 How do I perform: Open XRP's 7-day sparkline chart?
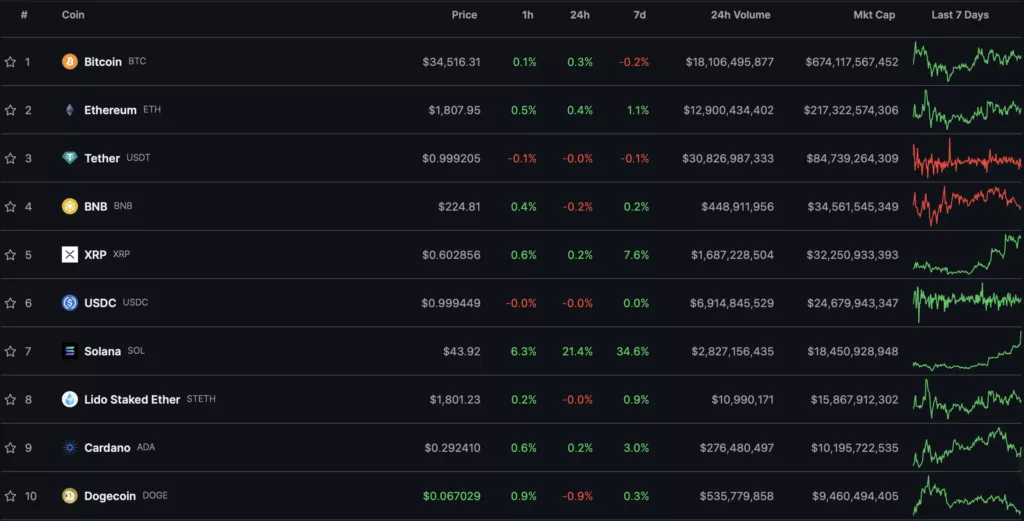[967, 255]
